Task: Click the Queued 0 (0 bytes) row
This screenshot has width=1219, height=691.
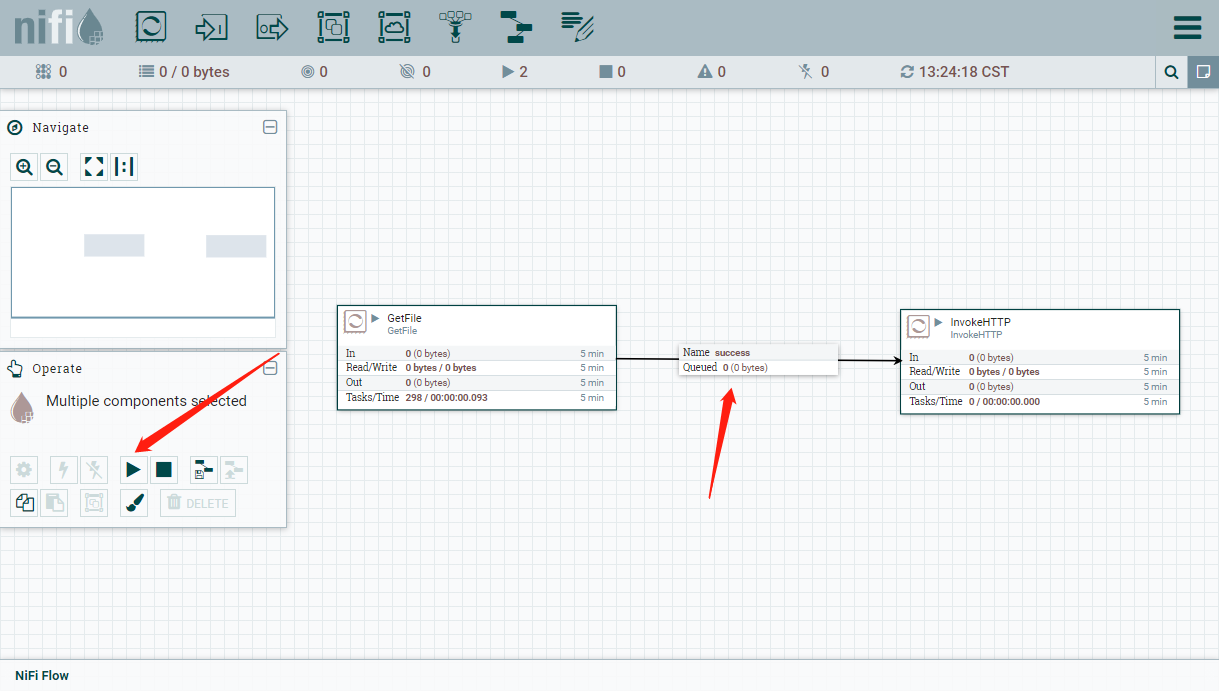Action: point(758,367)
